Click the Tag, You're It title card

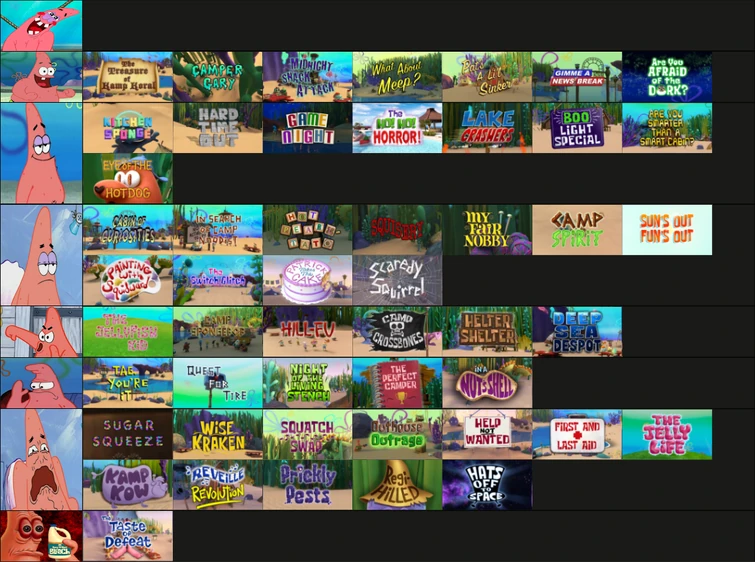click(x=128, y=383)
